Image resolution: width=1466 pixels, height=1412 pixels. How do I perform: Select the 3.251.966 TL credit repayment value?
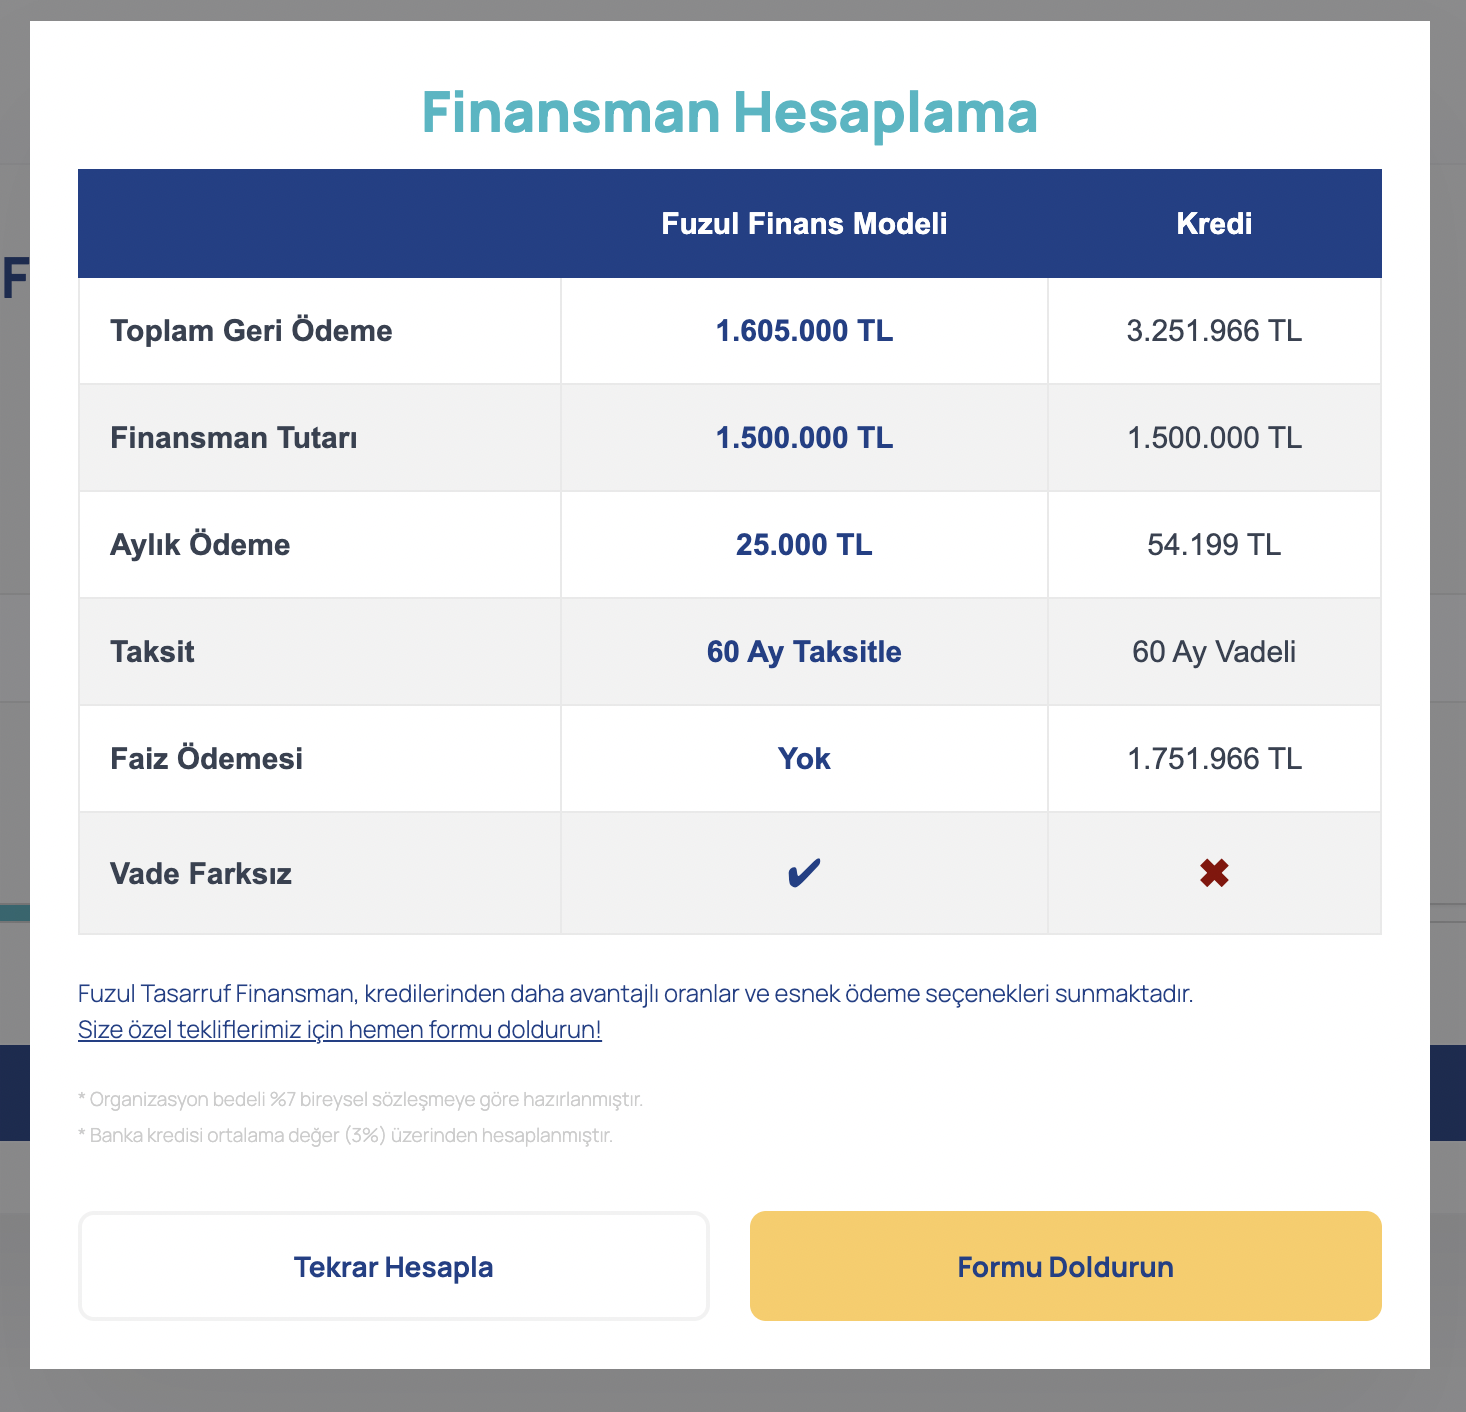(1214, 331)
